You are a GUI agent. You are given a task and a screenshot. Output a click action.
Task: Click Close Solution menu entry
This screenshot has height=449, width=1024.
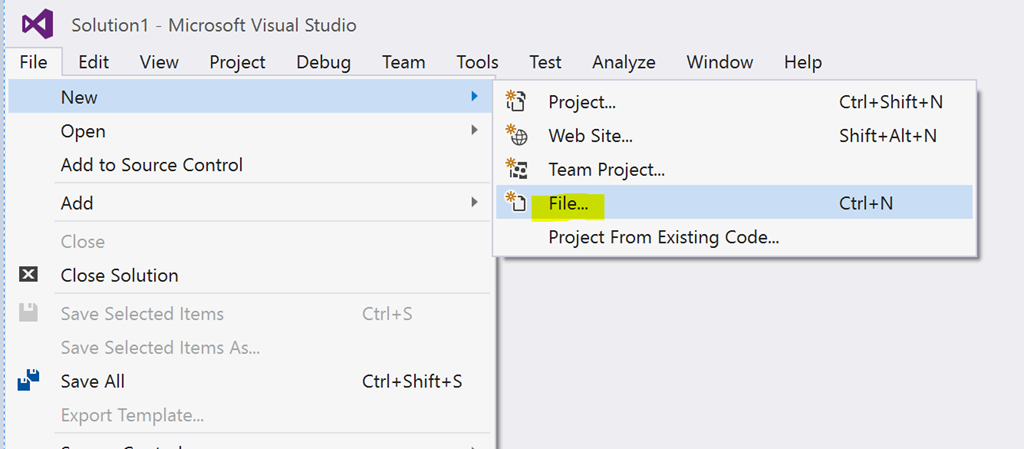(119, 275)
